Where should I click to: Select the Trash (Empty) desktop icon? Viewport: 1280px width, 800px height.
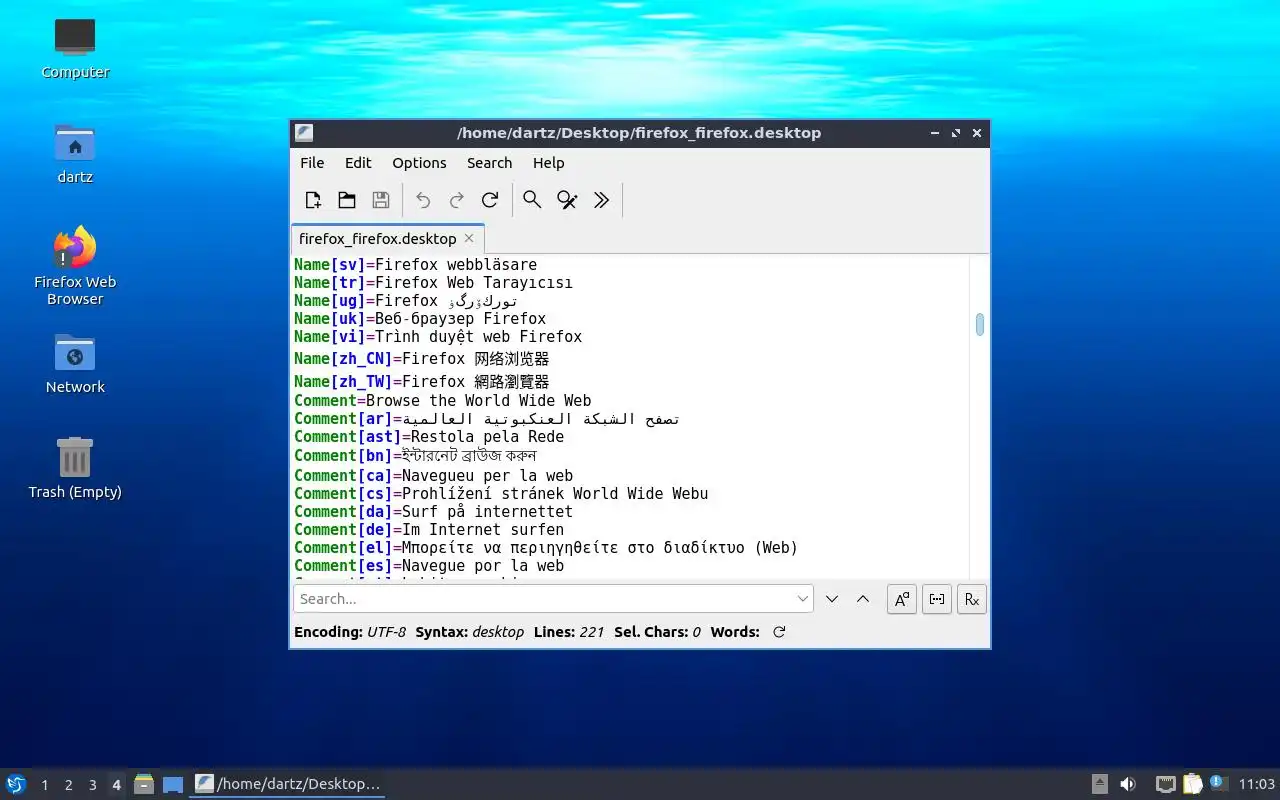click(x=75, y=468)
